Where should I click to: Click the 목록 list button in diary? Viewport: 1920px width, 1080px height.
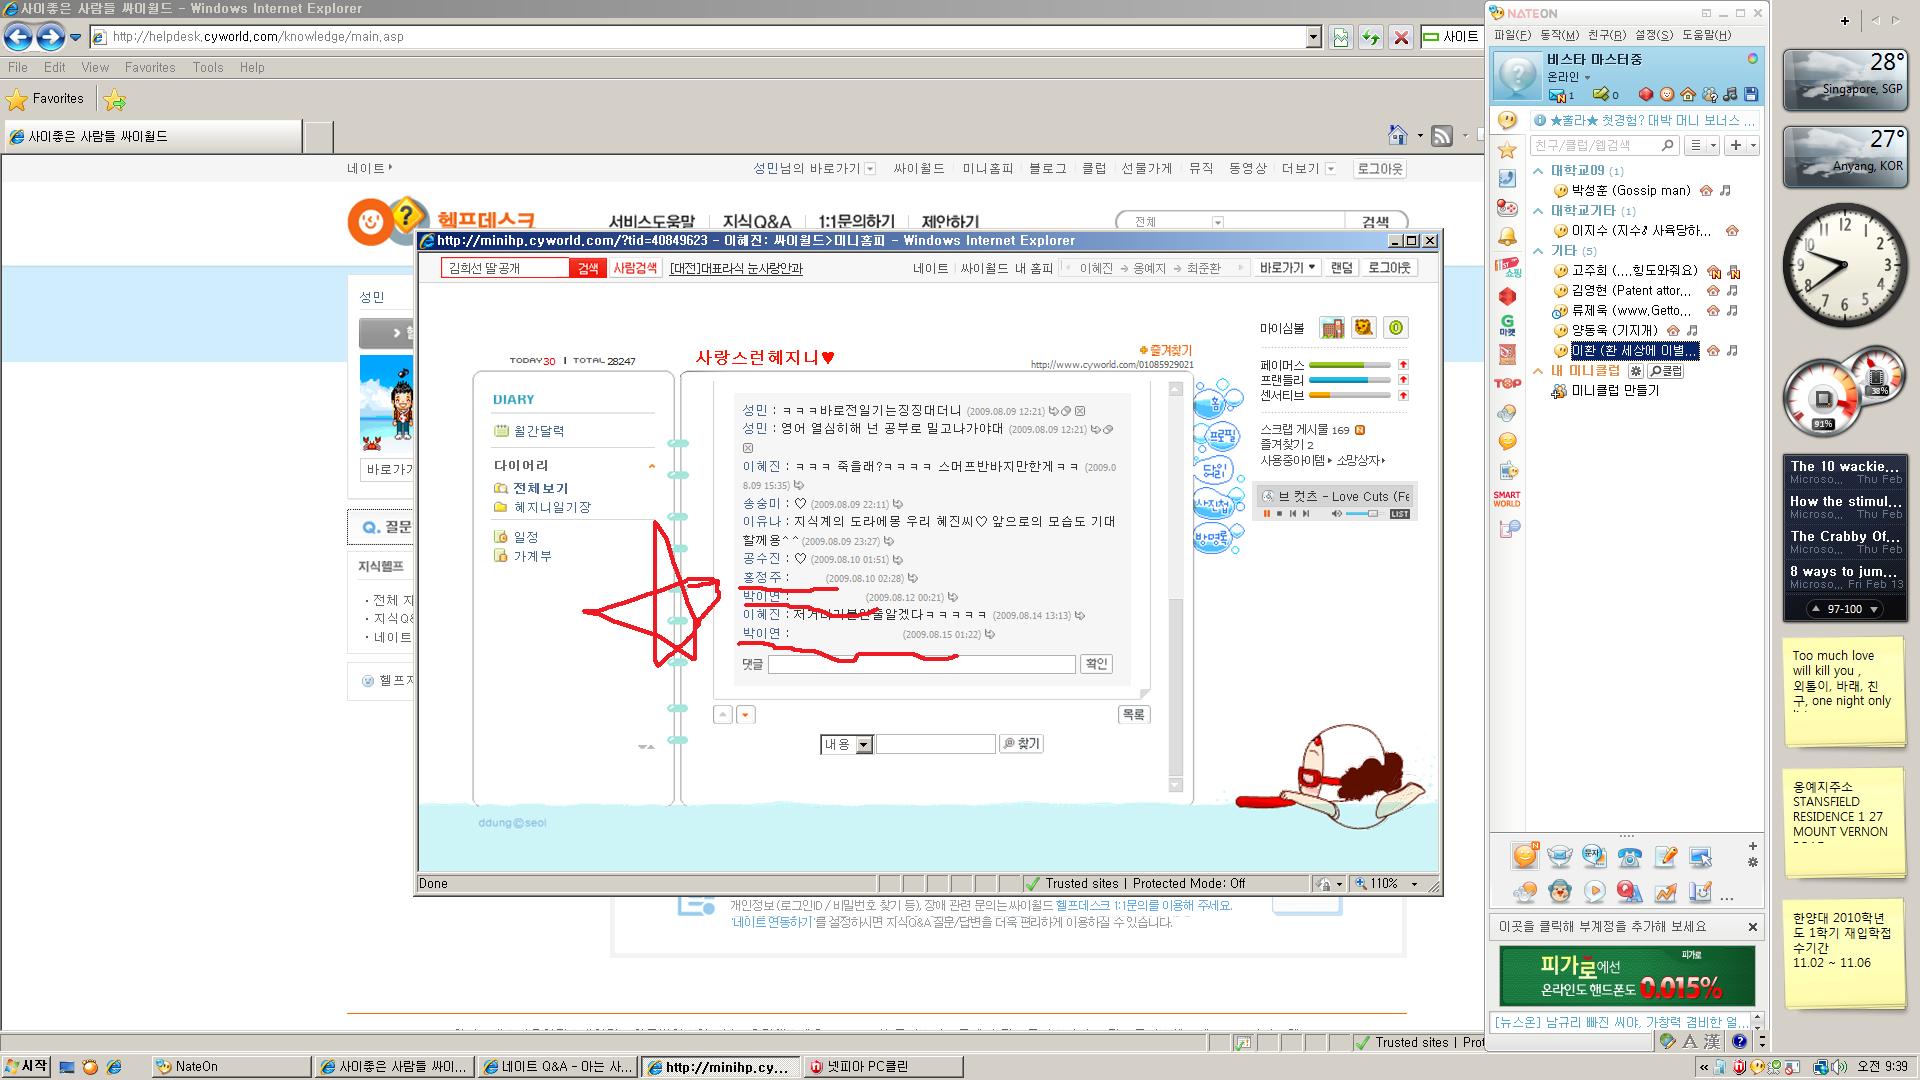(x=1134, y=715)
